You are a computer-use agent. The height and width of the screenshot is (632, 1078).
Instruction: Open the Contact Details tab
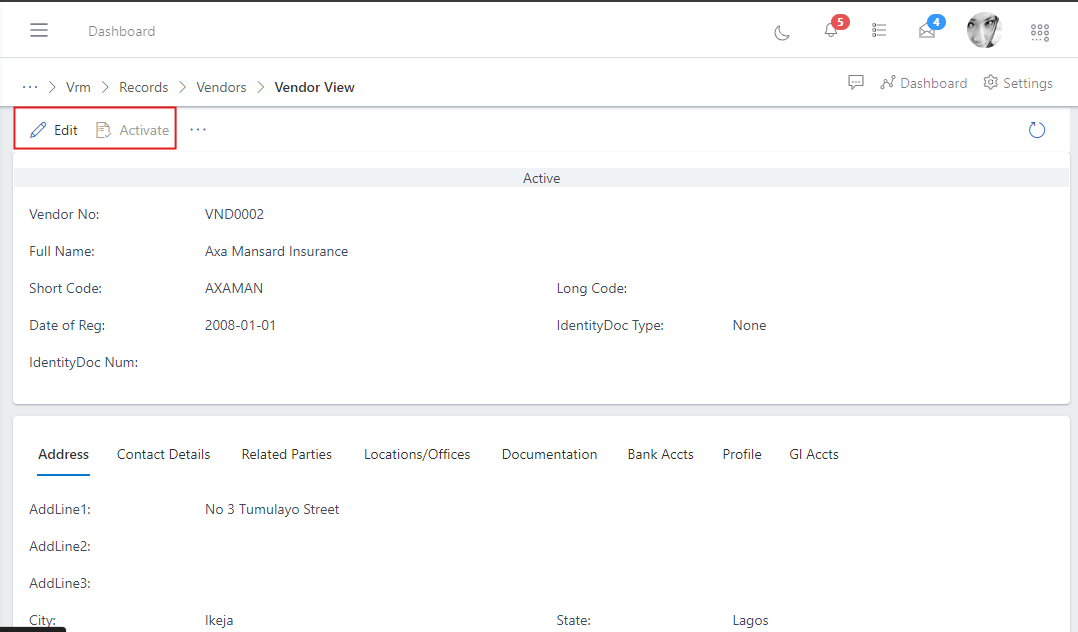point(163,454)
